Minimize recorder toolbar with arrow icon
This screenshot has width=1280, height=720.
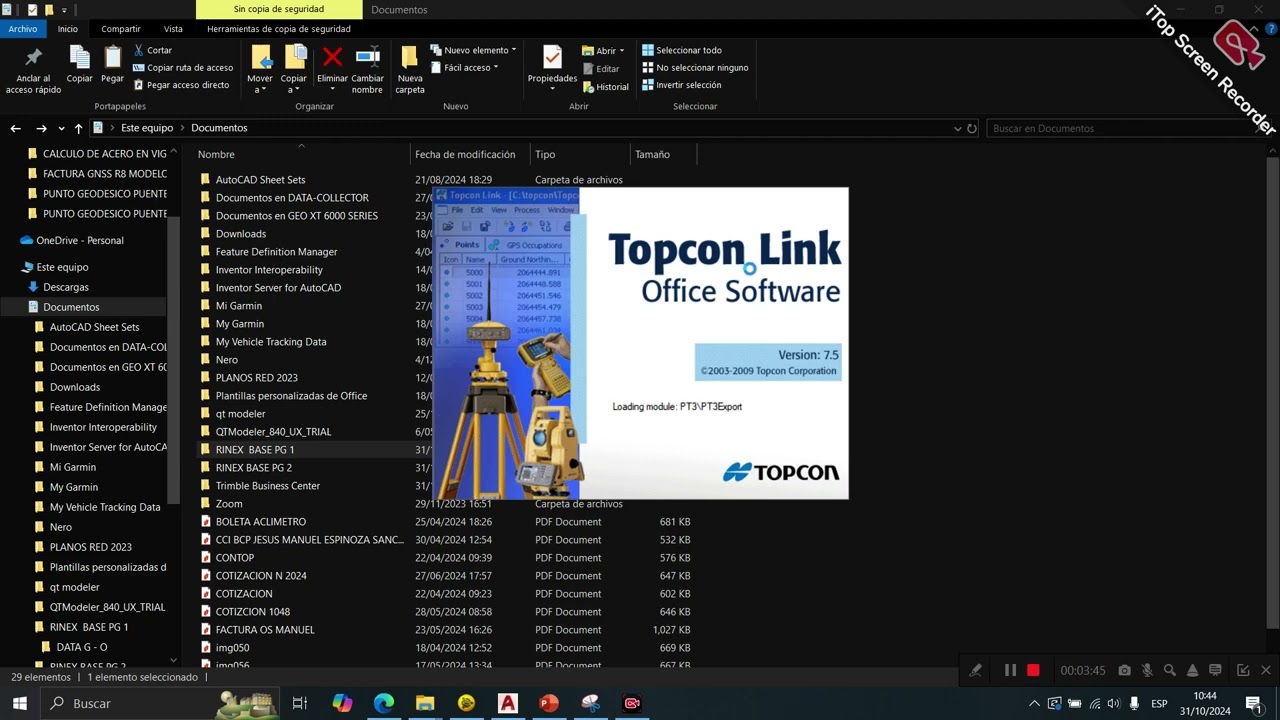click(x=1243, y=670)
